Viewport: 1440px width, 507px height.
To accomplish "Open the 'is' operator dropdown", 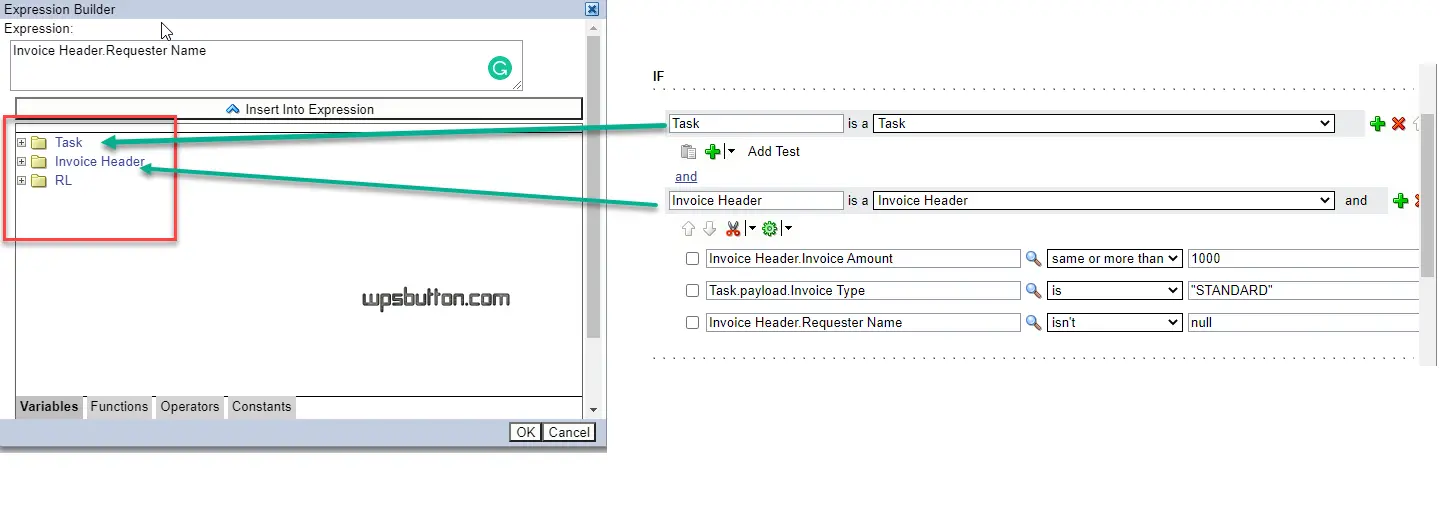I will pyautogui.click(x=1115, y=291).
